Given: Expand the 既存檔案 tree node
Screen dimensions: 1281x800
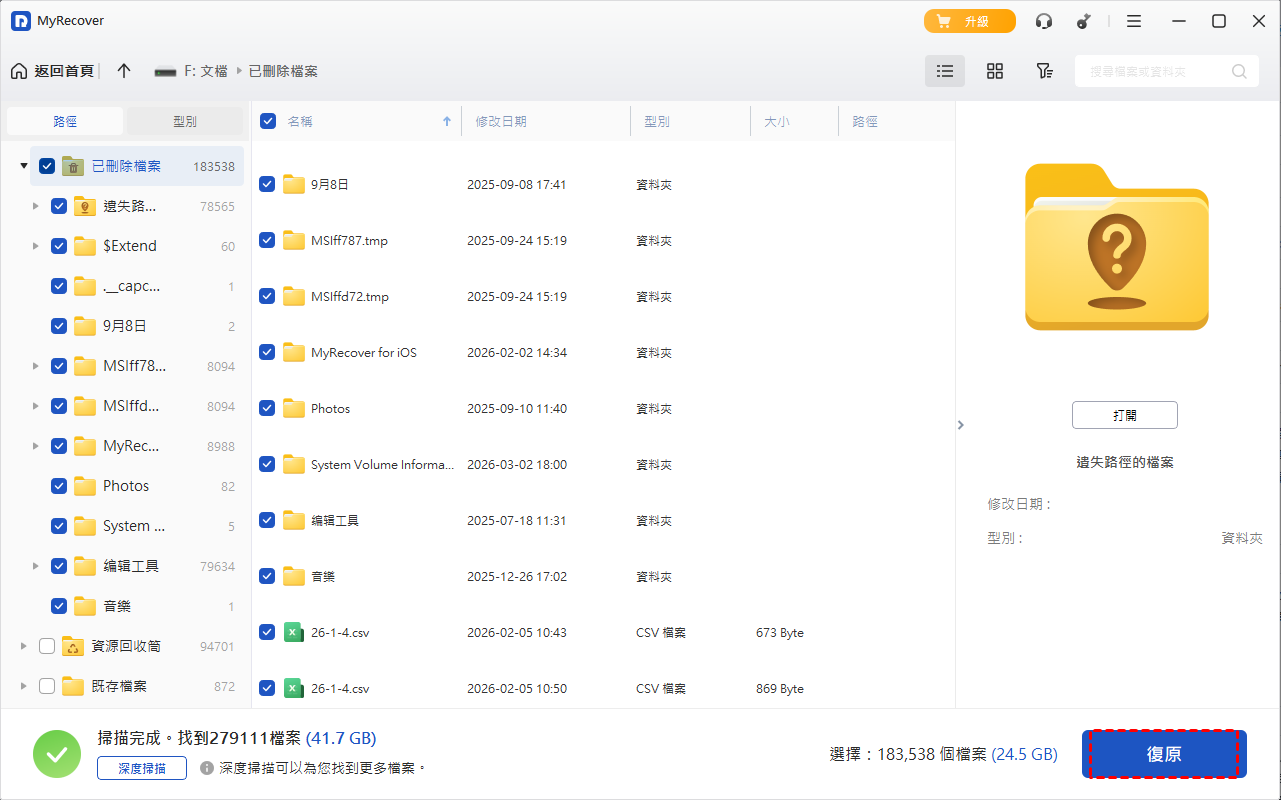Looking at the screenshot, I should pos(23,686).
